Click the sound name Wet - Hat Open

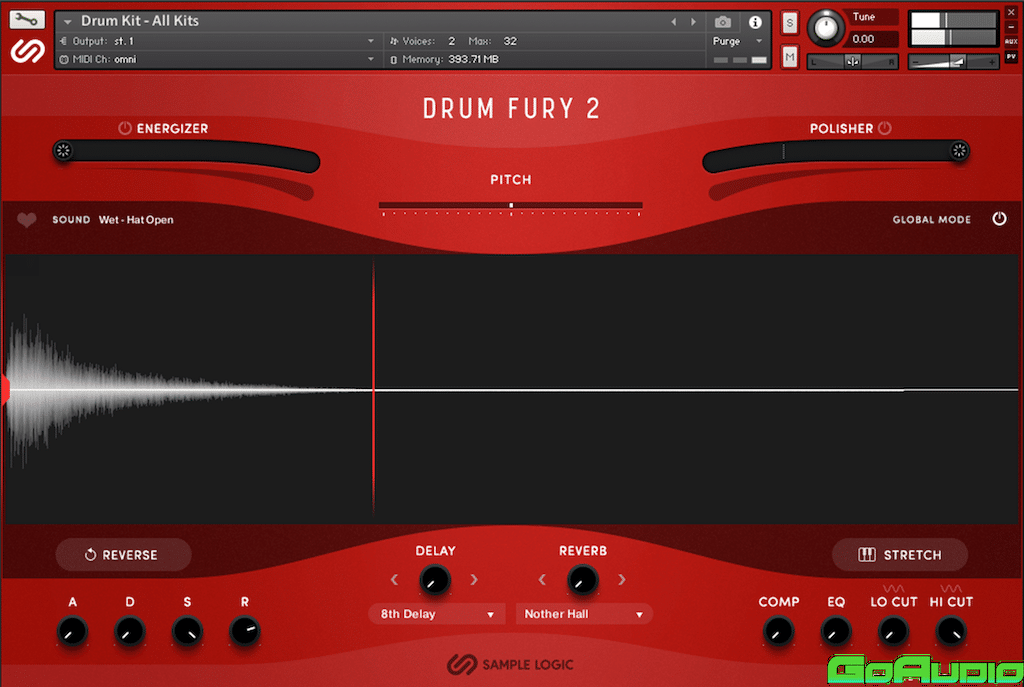click(x=136, y=220)
